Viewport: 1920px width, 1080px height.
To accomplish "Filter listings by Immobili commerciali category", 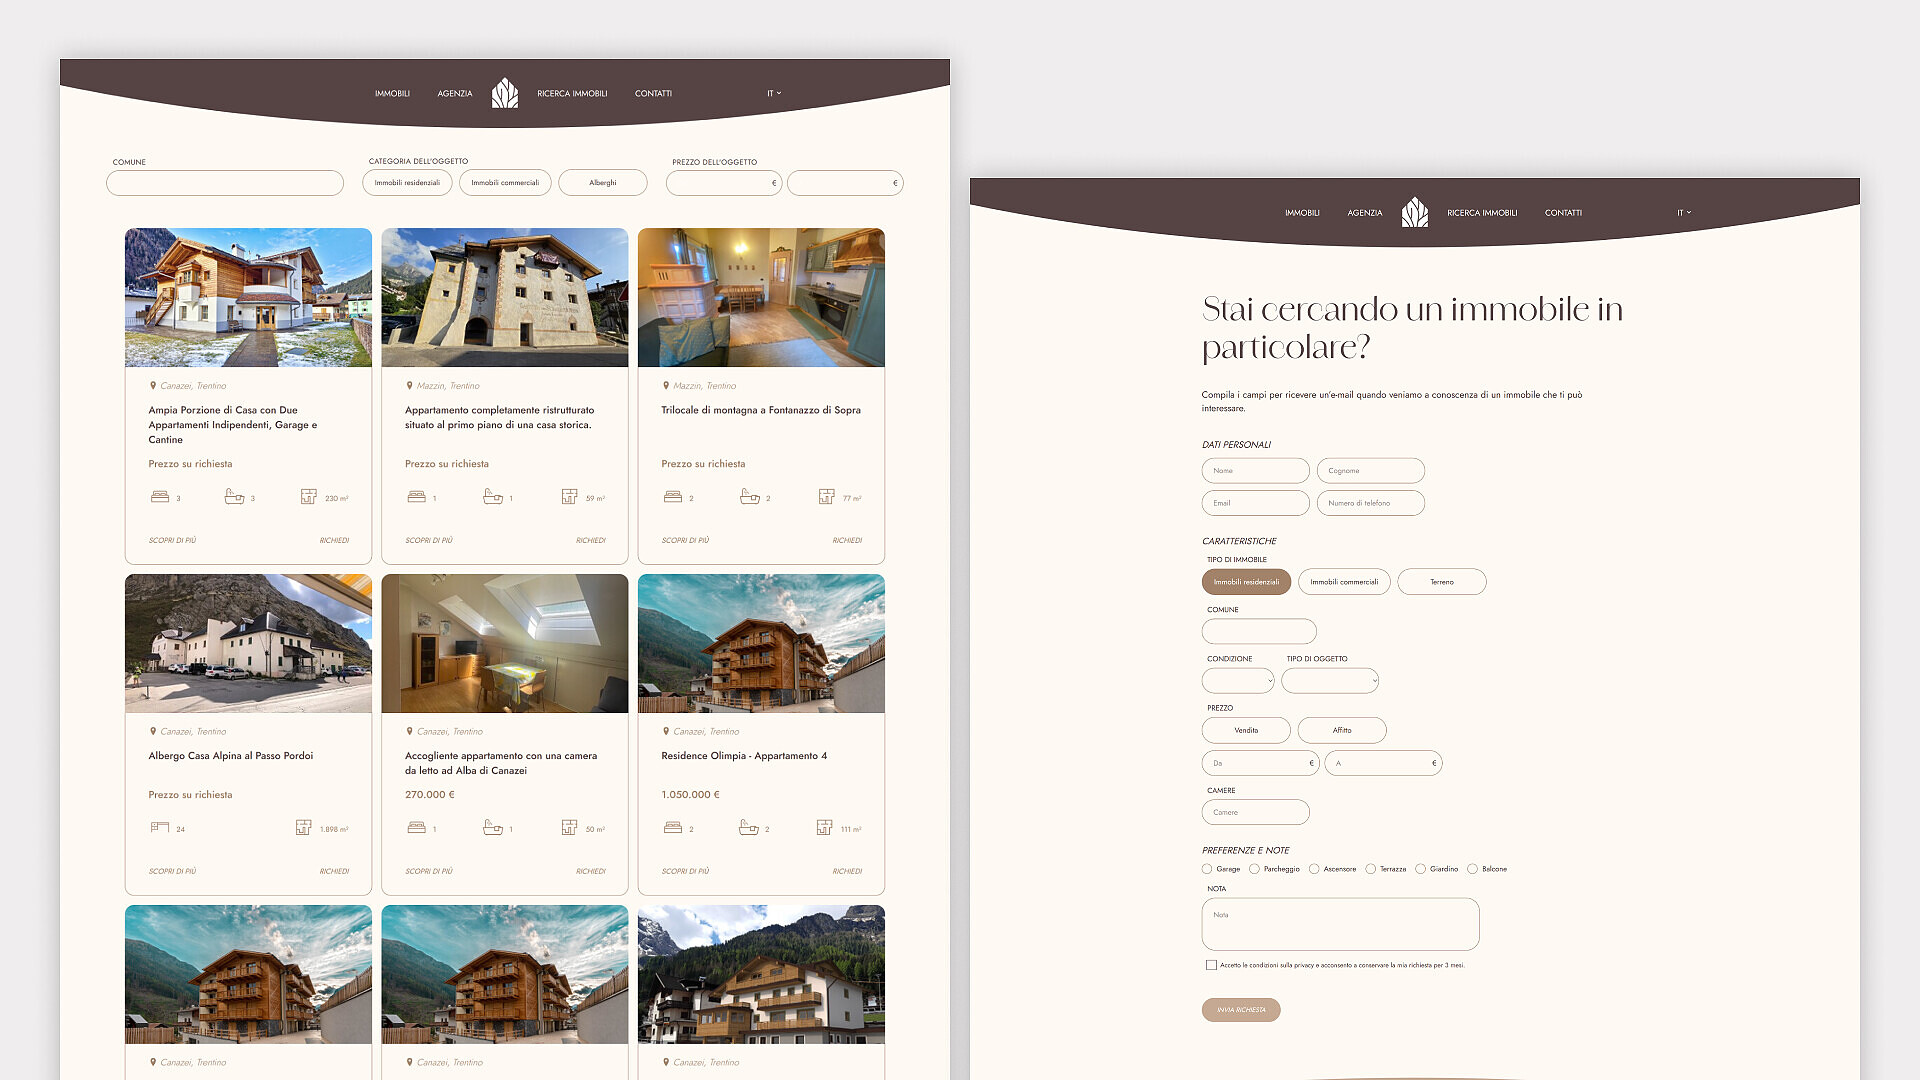I will [x=505, y=183].
